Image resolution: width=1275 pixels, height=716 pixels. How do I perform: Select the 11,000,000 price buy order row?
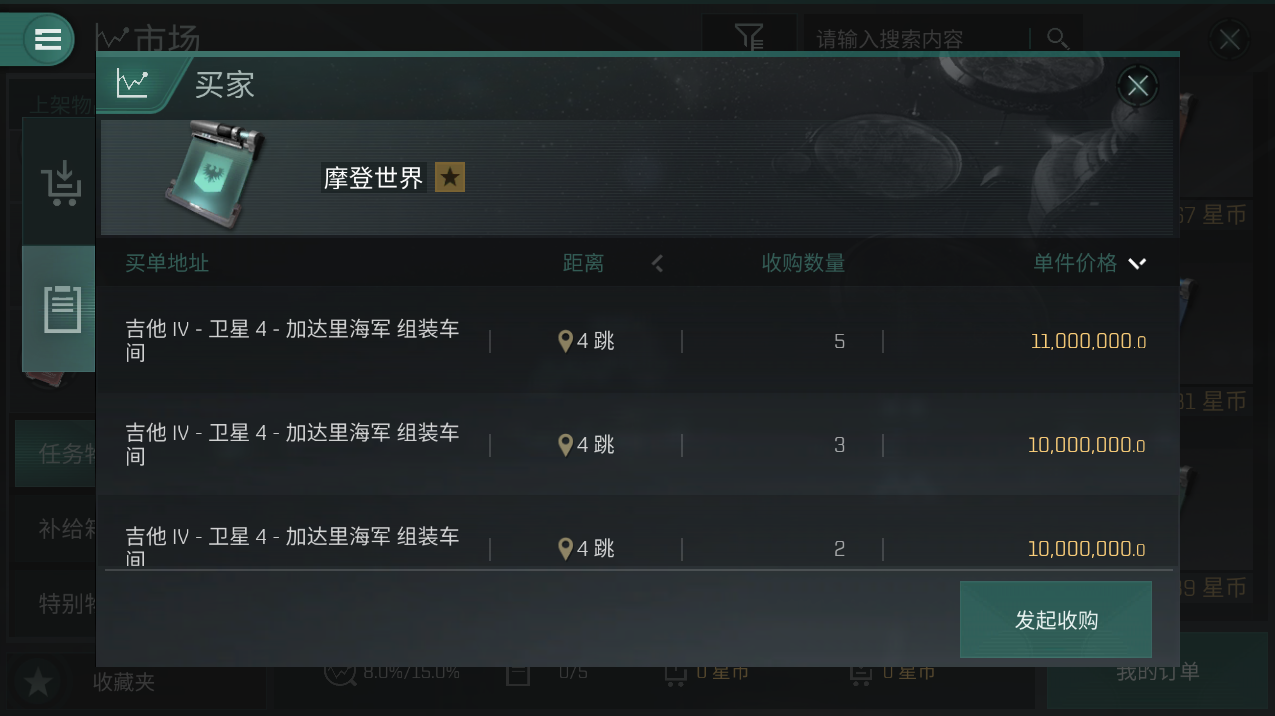coord(640,341)
